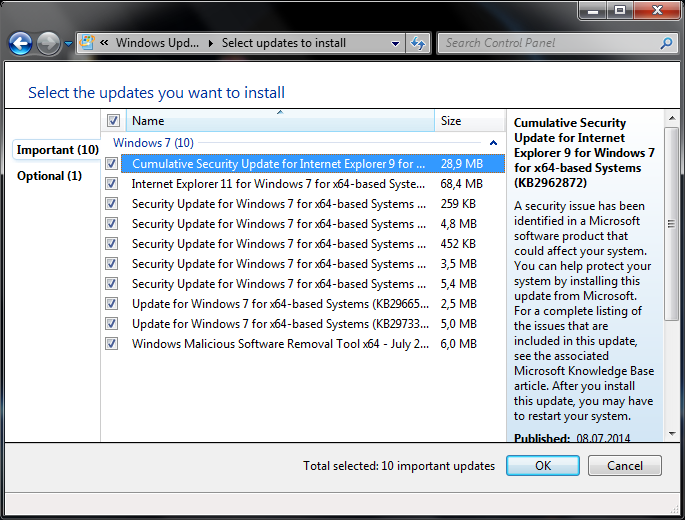Image resolution: width=685 pixels, height=520 pixels.
Task: Uncheck the 259 KB Security Update checkbox
Action: pyautogui.click(x=111, y=204)
